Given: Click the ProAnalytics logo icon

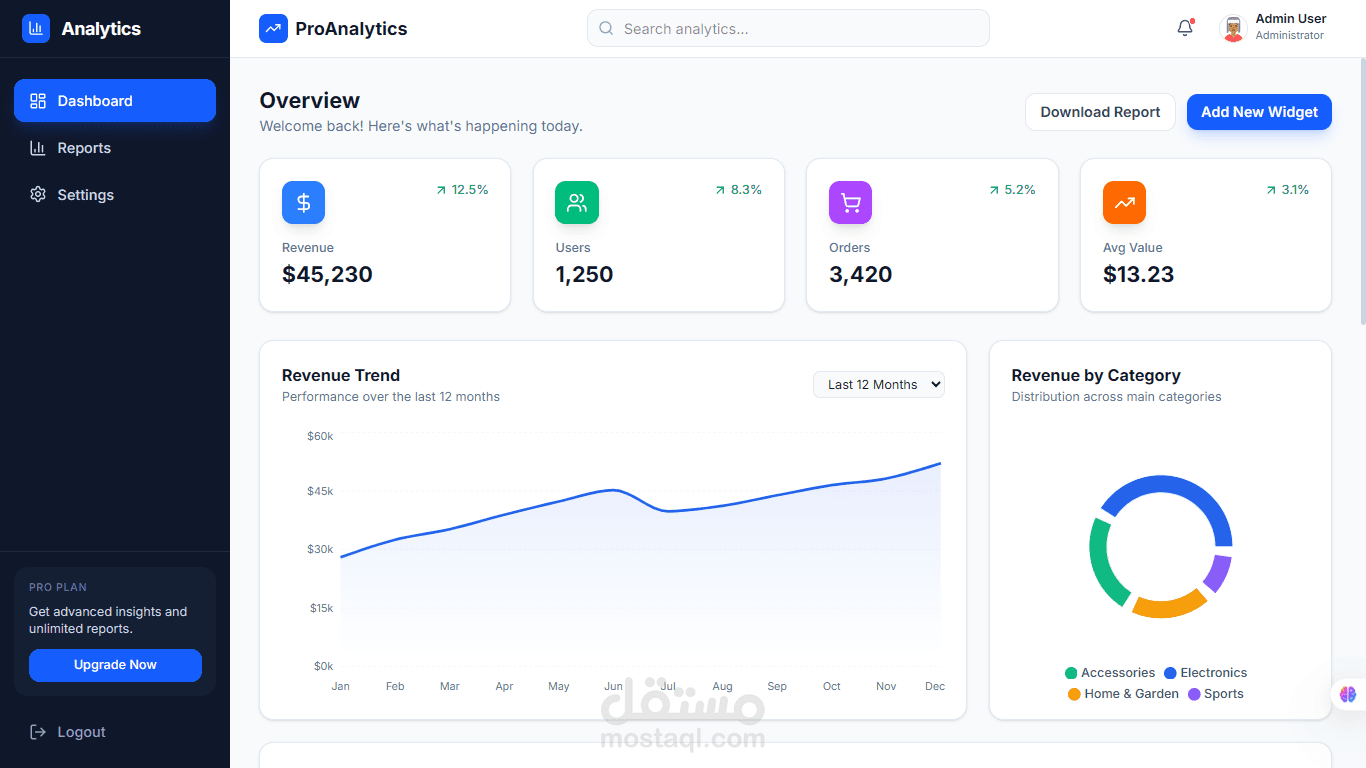Looking at the screenshot, I should pyautogui.click(x=273, y=28).
